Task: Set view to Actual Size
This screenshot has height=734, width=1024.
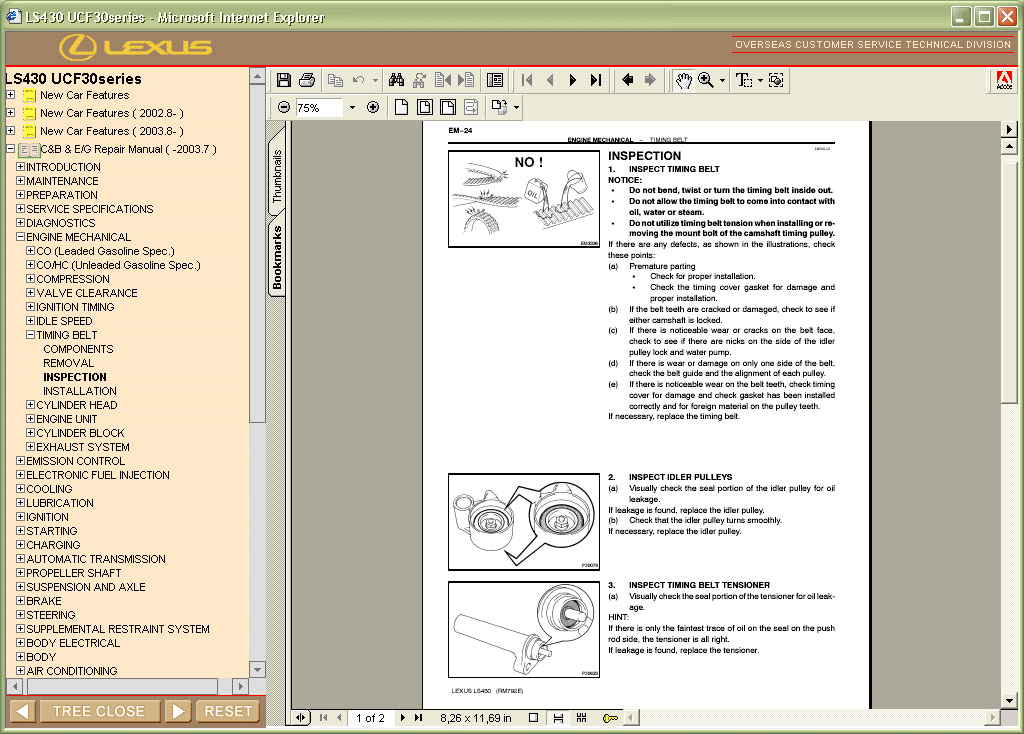Action: click(x=402, y=107)
